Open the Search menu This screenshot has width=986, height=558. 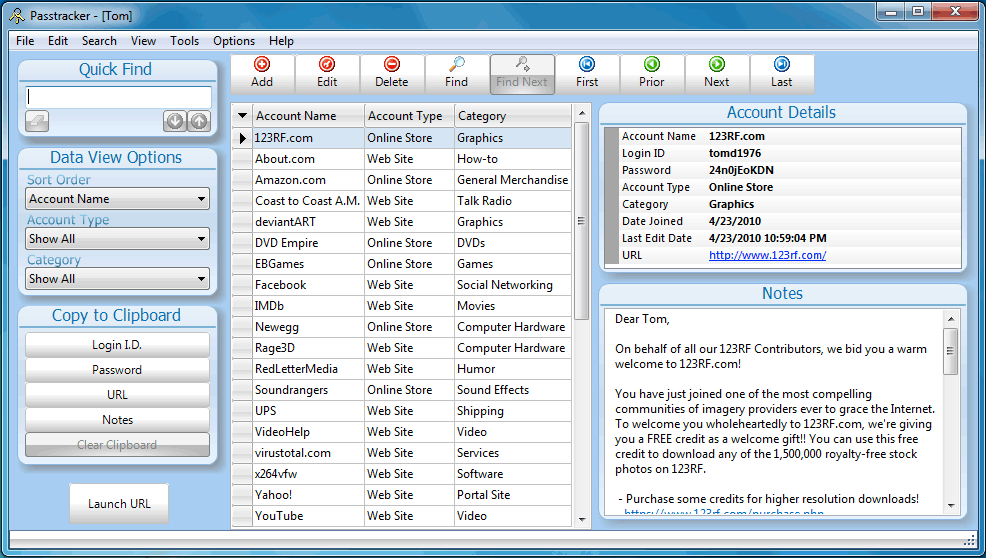pyautogui.click(x=99, y=41)
